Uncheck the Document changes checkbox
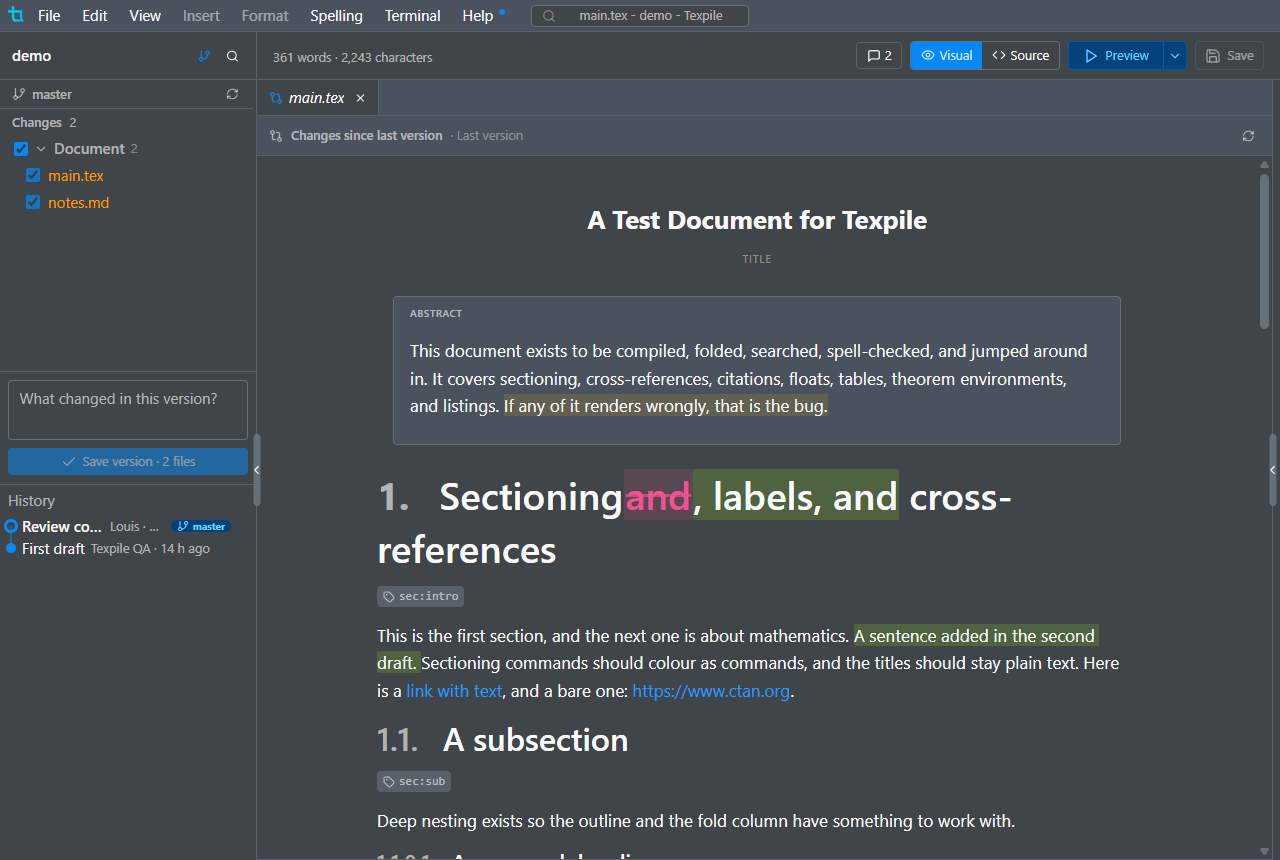Image resolution: width=1280 pixels, height=860 pixels. point(21,149)
